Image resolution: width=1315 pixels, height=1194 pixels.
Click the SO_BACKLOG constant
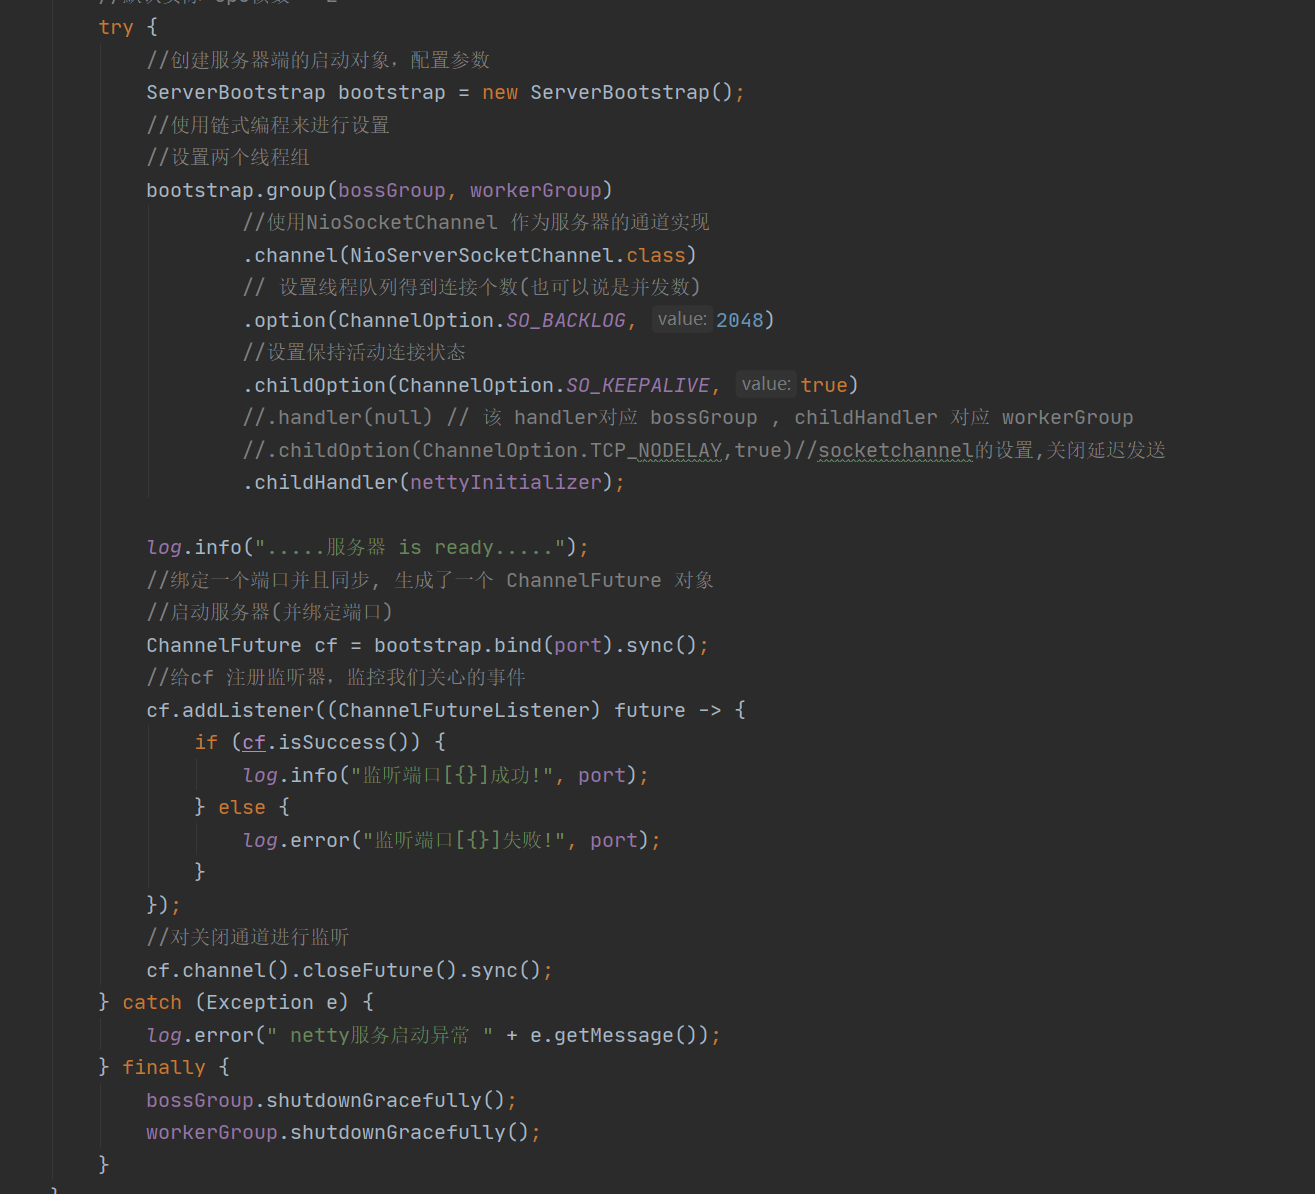567,319
